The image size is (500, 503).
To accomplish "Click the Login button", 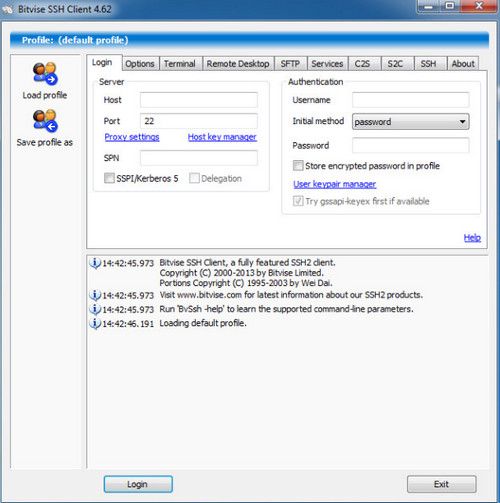I will click(x=138, y=484).
